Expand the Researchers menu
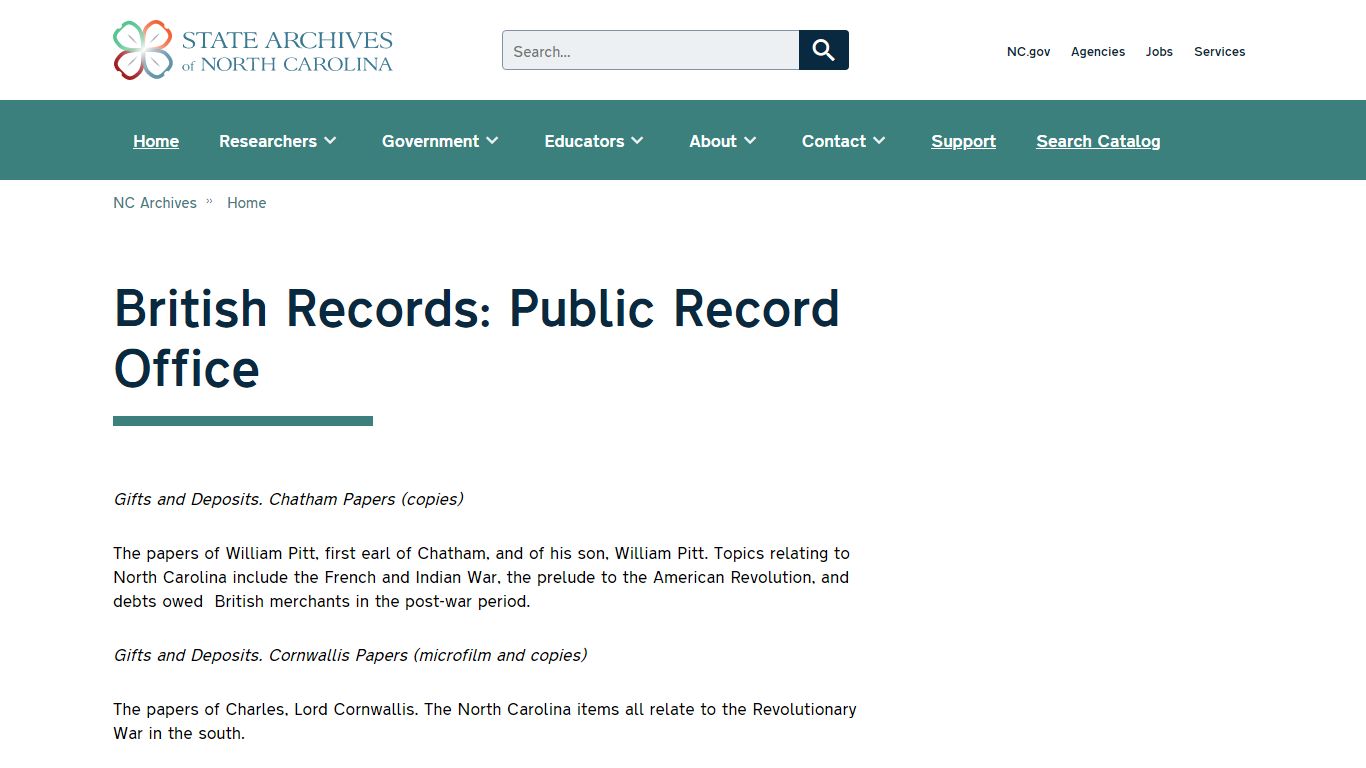The height and width of the screenshot is (768, 1366). (278, 141)
